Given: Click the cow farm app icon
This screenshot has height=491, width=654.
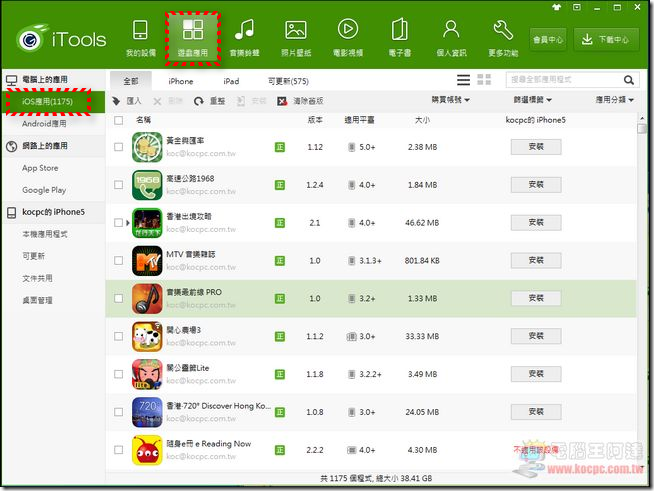Looking at the screenshot, I should tap(147, 336).
